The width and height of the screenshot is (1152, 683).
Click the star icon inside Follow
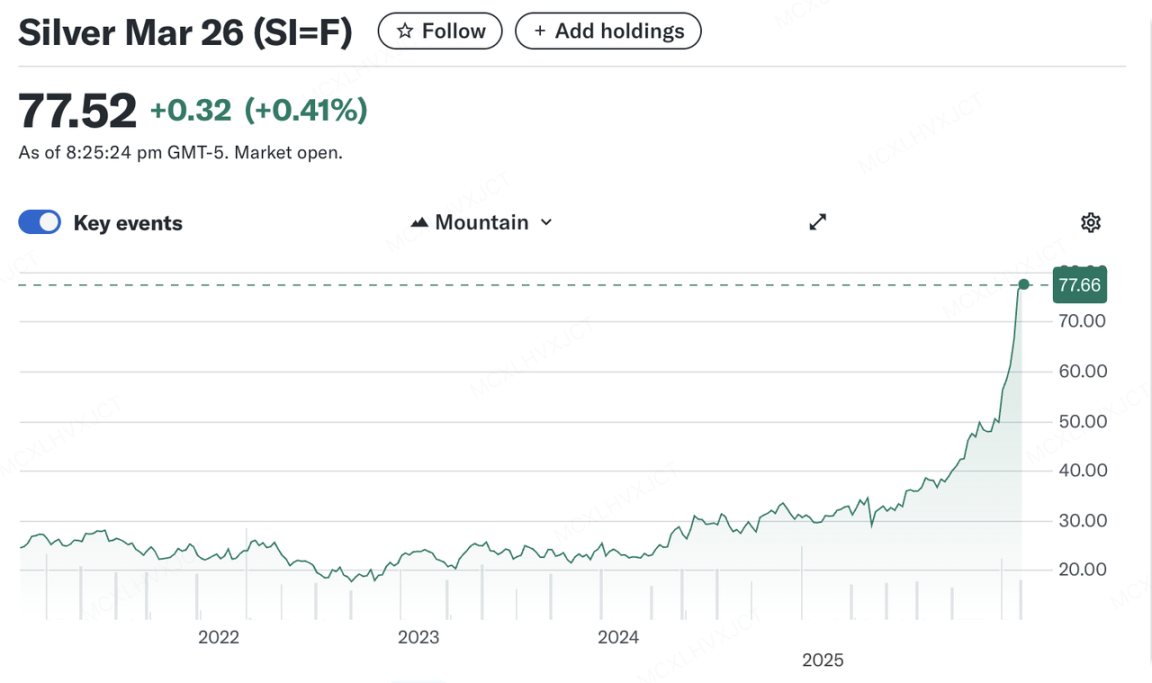click(x=404, y=32)
